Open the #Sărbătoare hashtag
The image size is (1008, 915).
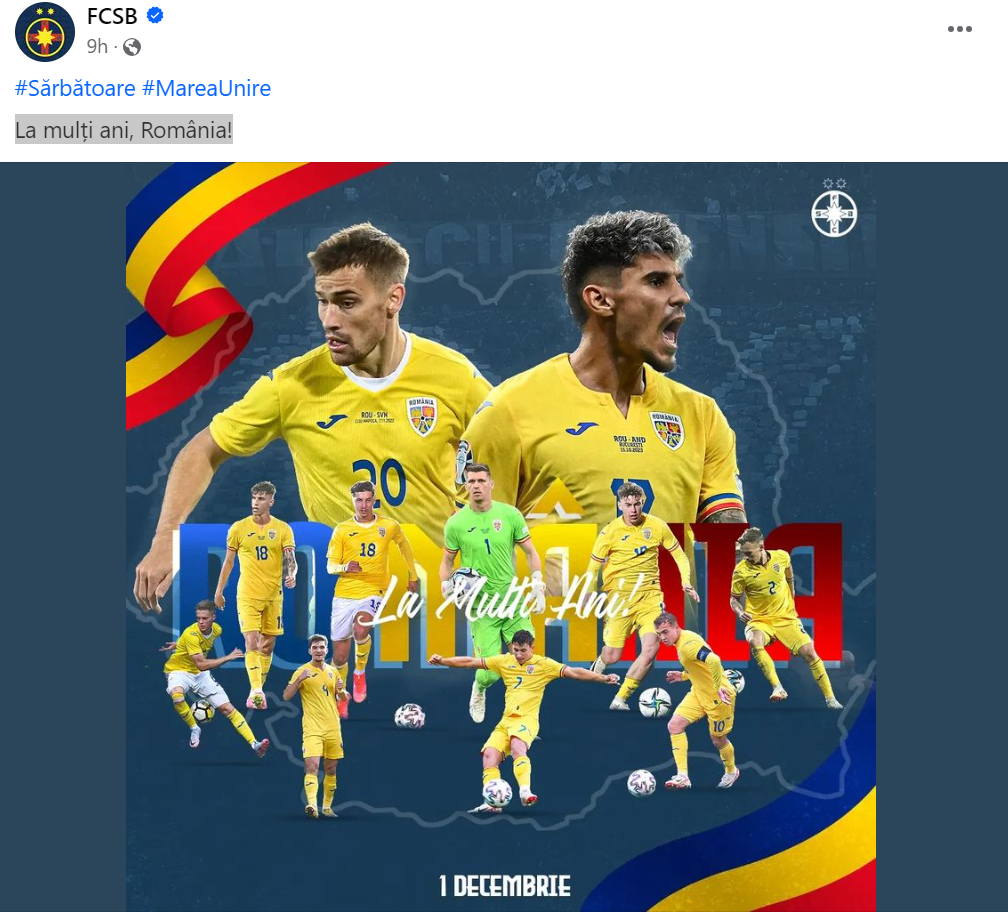pyautogui.click(x=75, y=89)
